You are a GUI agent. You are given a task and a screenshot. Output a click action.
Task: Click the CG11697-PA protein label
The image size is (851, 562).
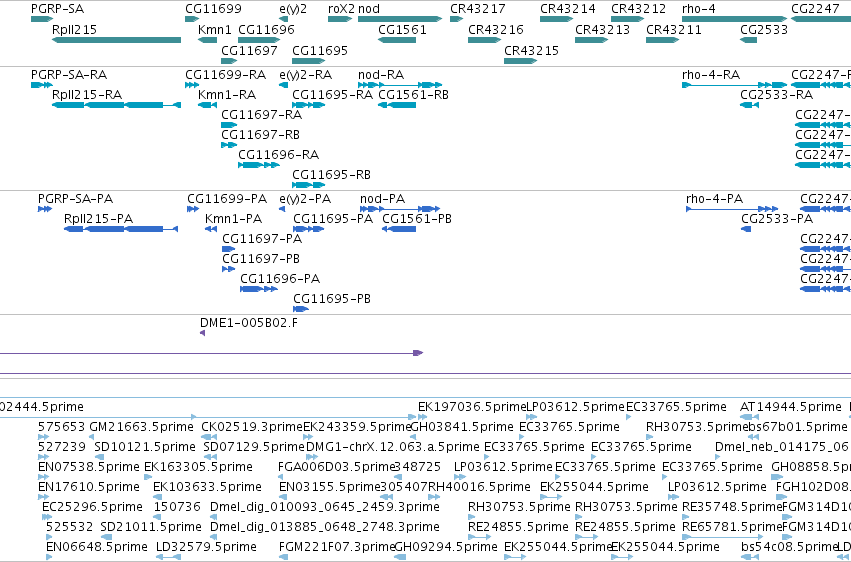(x=262, y=239)
